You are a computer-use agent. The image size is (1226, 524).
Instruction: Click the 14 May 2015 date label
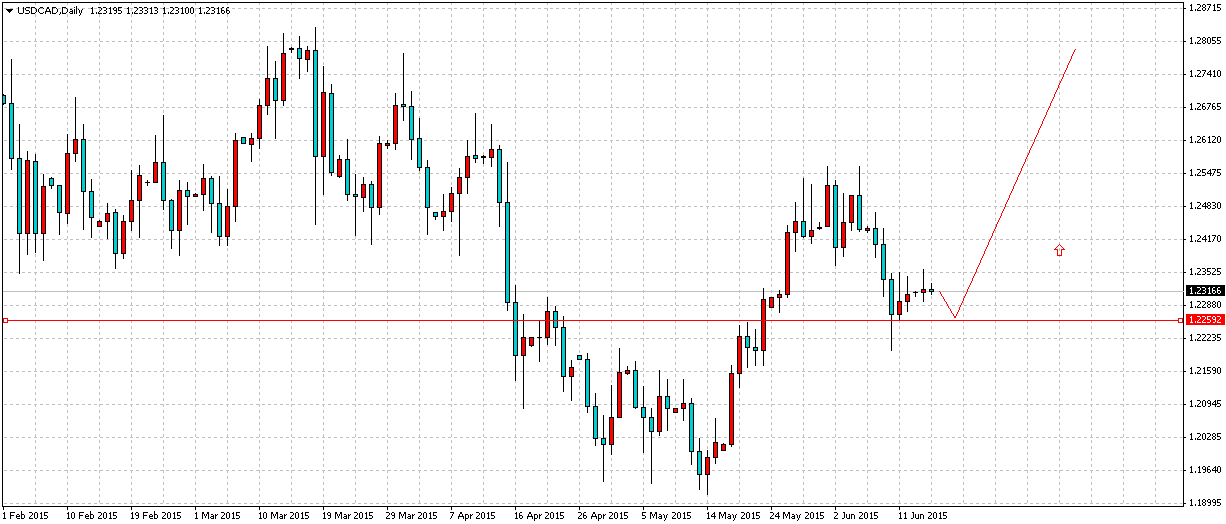tap(732, 516)
